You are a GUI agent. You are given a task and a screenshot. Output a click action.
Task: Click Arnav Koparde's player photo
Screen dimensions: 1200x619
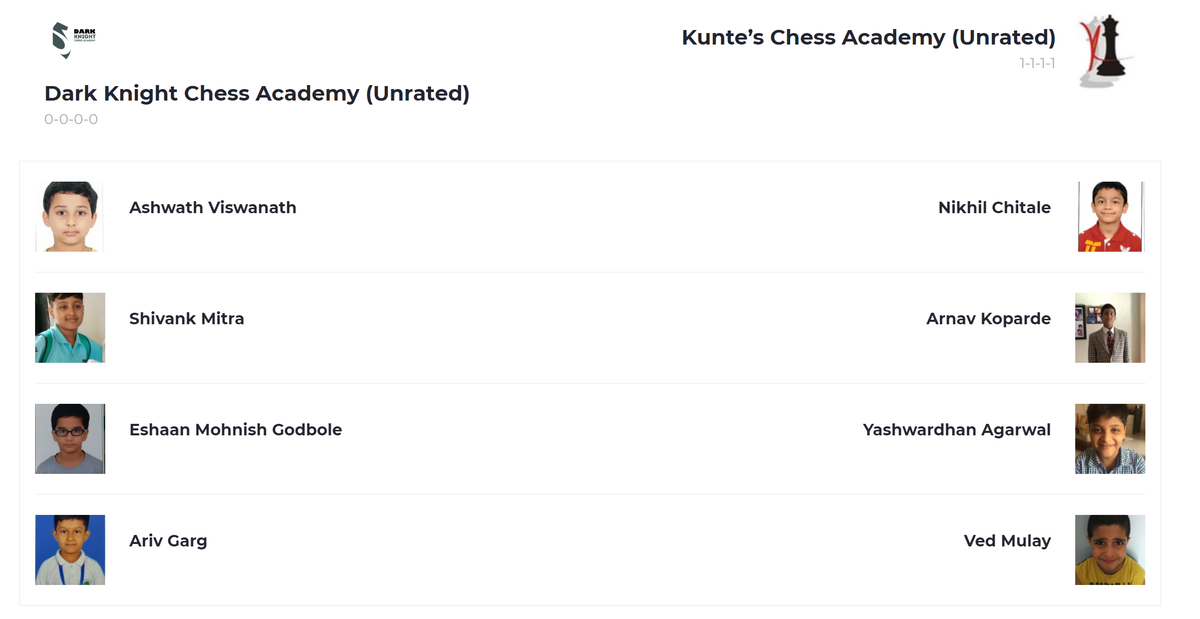pos(1110,327)
